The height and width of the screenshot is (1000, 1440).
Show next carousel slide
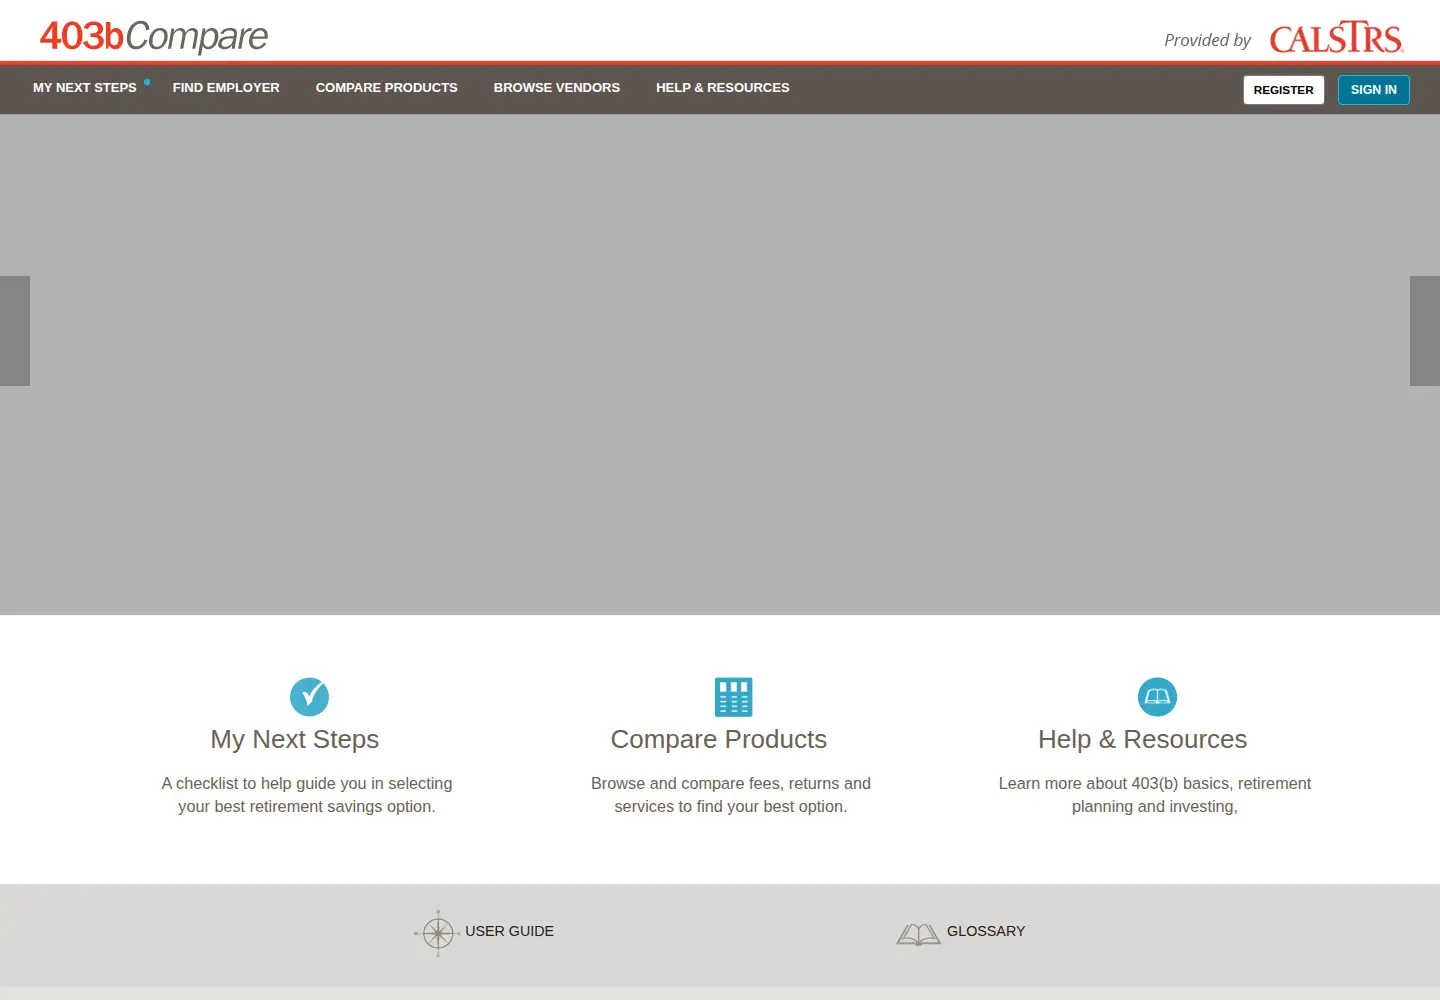click(1425, 331)
